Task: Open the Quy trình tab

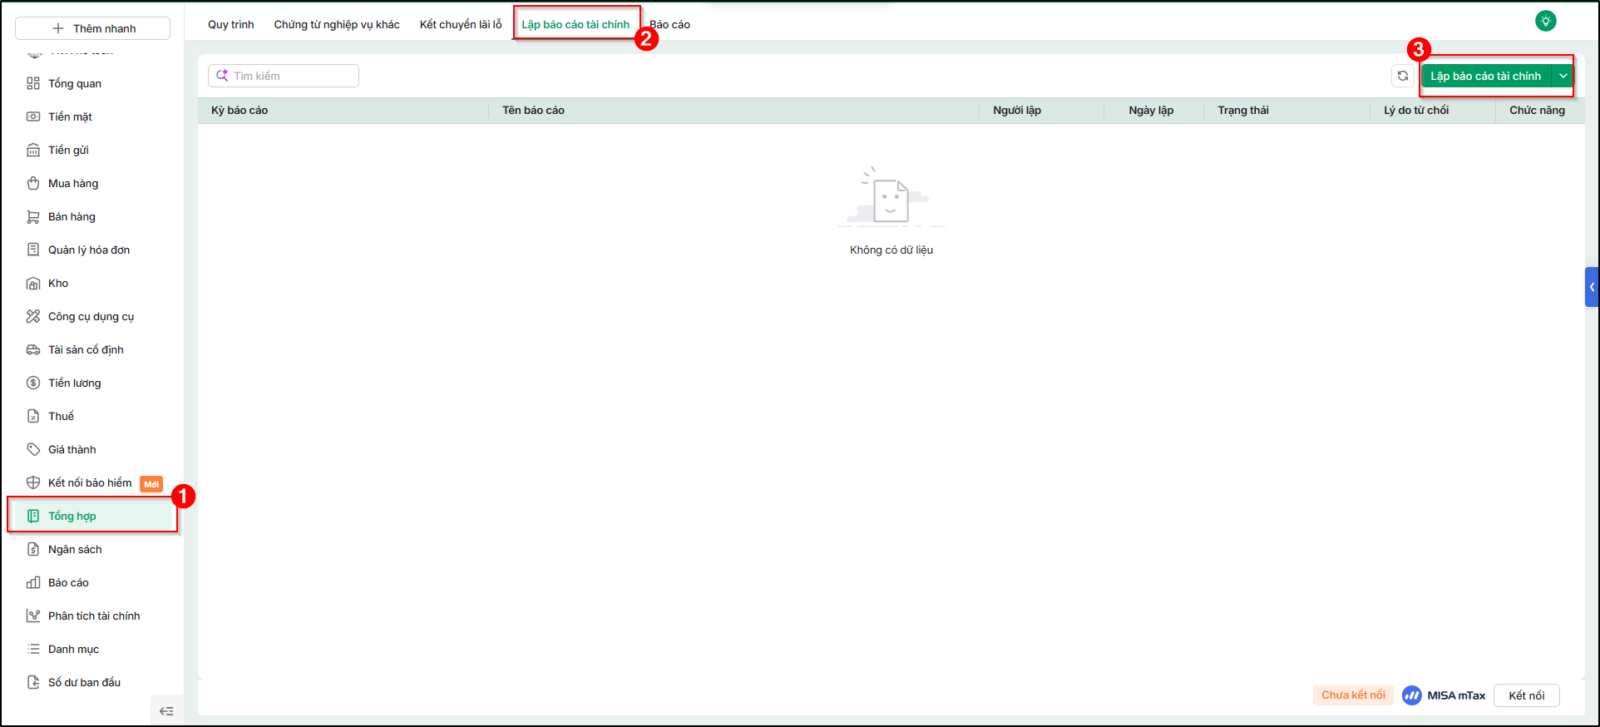Action: (231, 25)
